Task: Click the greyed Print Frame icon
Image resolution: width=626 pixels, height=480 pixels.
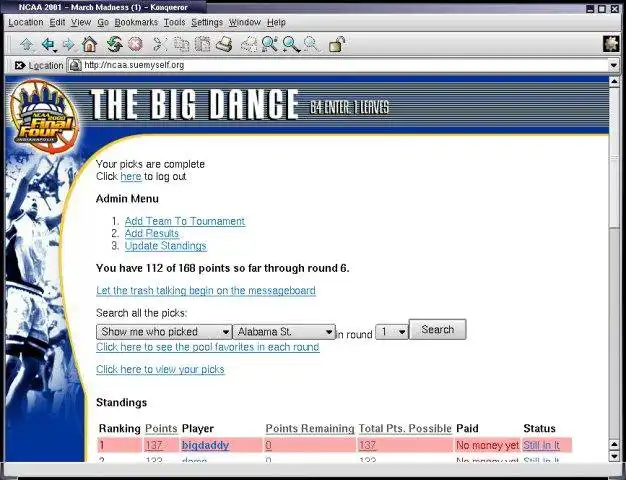Action: point(249,44)
